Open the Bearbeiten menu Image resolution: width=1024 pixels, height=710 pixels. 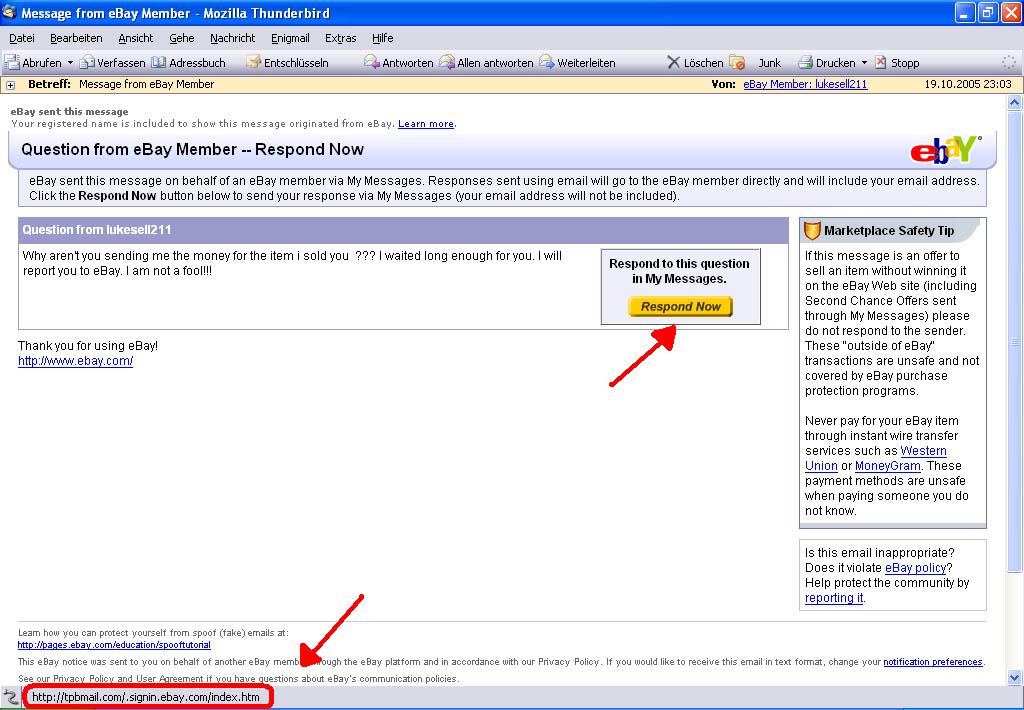pyautogui.click(x=76, y=38)
